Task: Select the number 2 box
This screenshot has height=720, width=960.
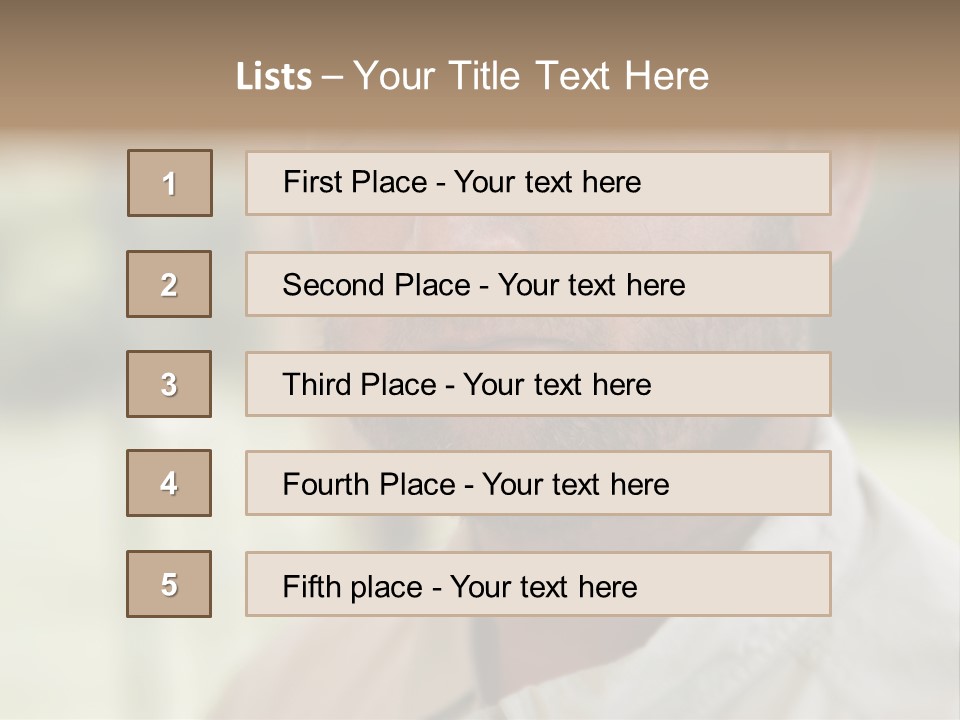Action: click(x=169, y=284)
